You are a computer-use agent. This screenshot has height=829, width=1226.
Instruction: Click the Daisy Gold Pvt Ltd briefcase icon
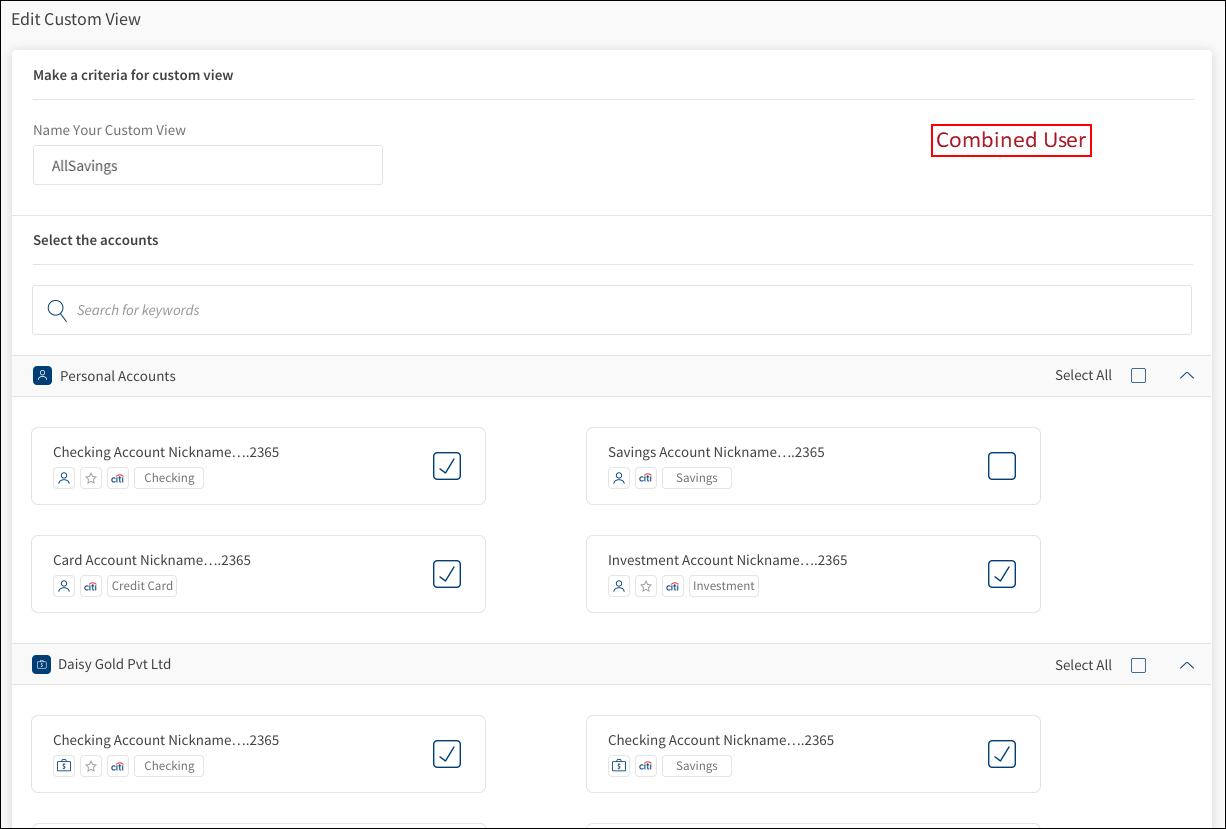(41, 664)
